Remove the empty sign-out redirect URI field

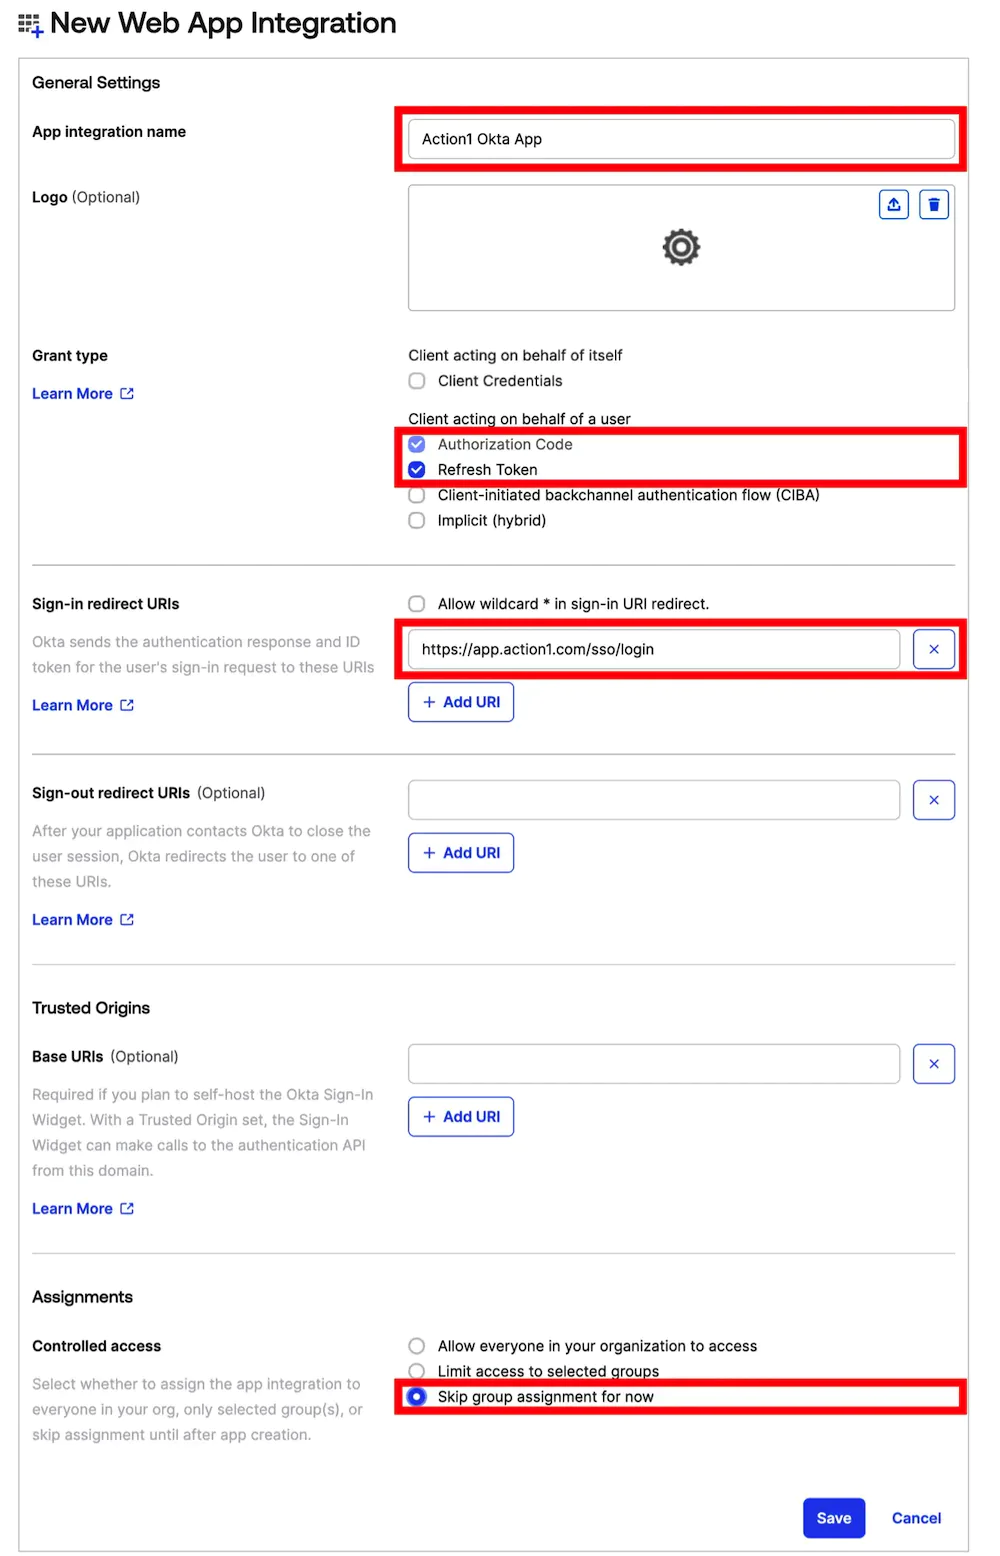[x=933, y=799]
